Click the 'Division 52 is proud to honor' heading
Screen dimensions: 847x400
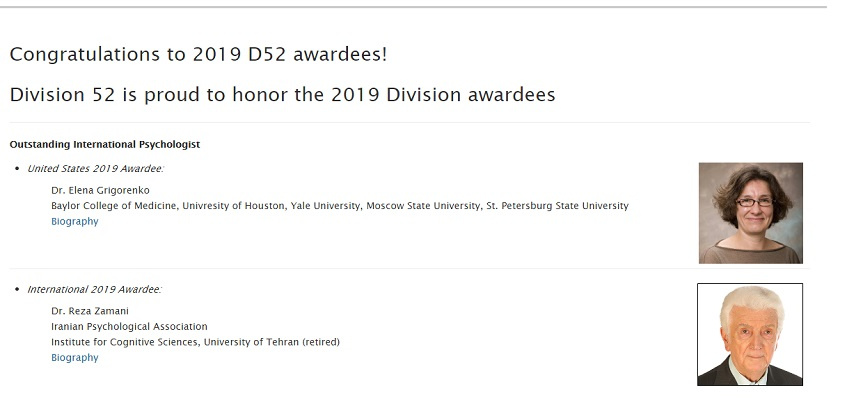[x=283, y=95]
